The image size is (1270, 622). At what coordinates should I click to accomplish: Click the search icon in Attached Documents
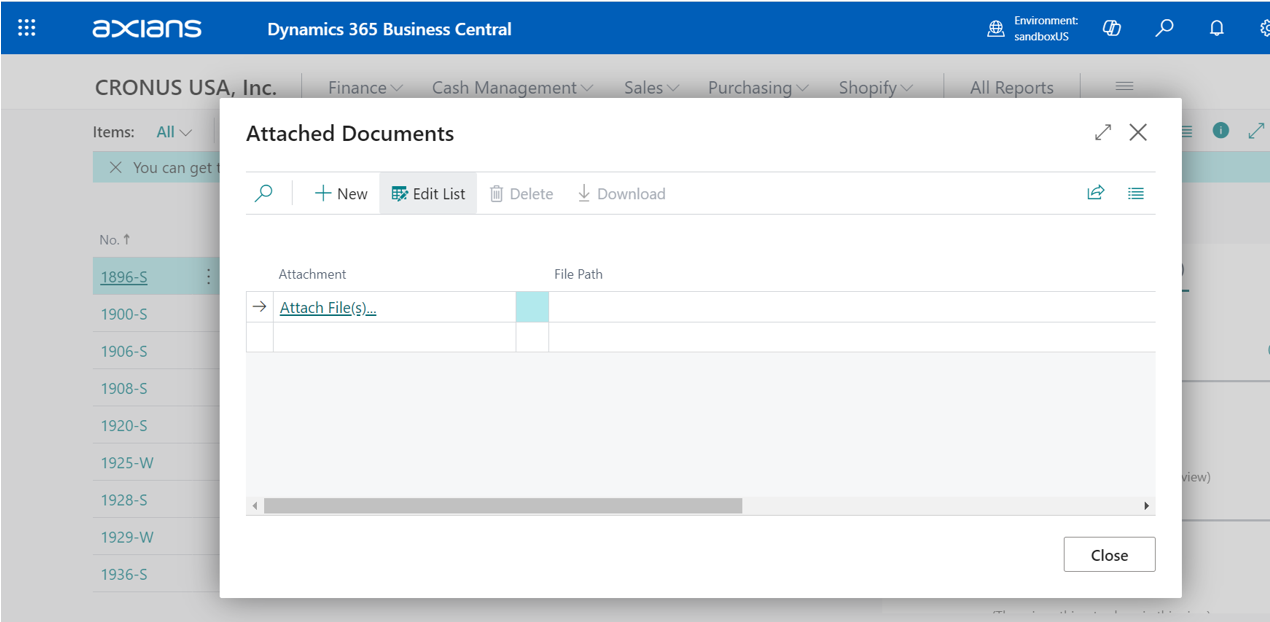[264, 194]
